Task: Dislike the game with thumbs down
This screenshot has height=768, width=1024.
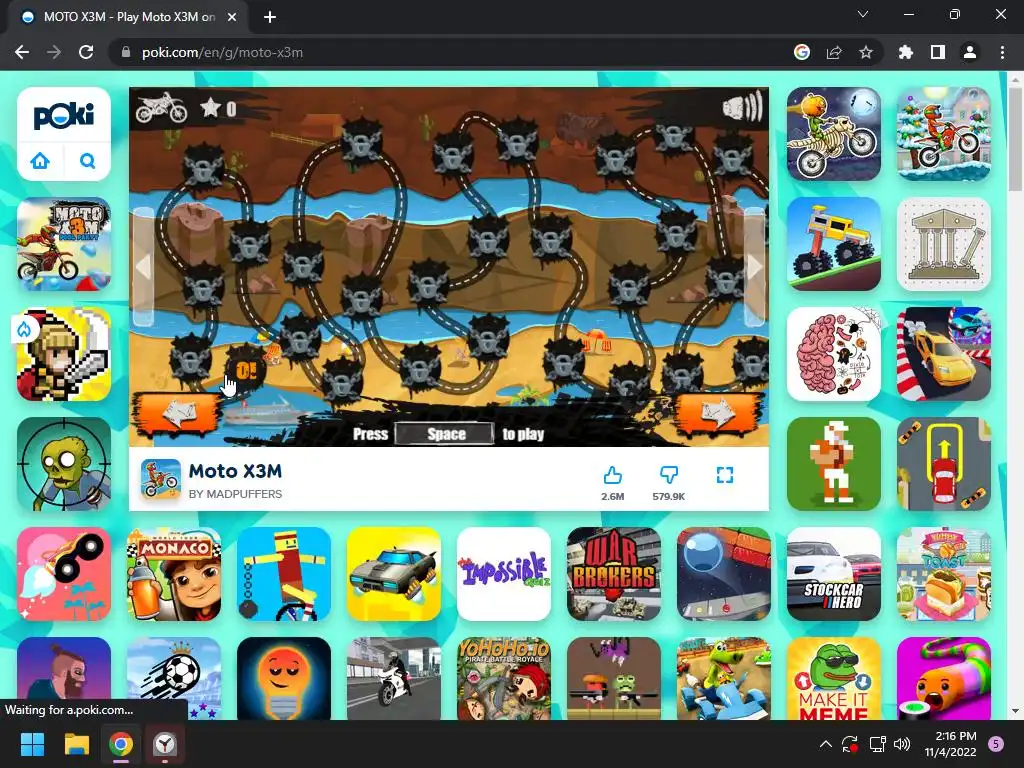Action: click(x=669, y=475)
